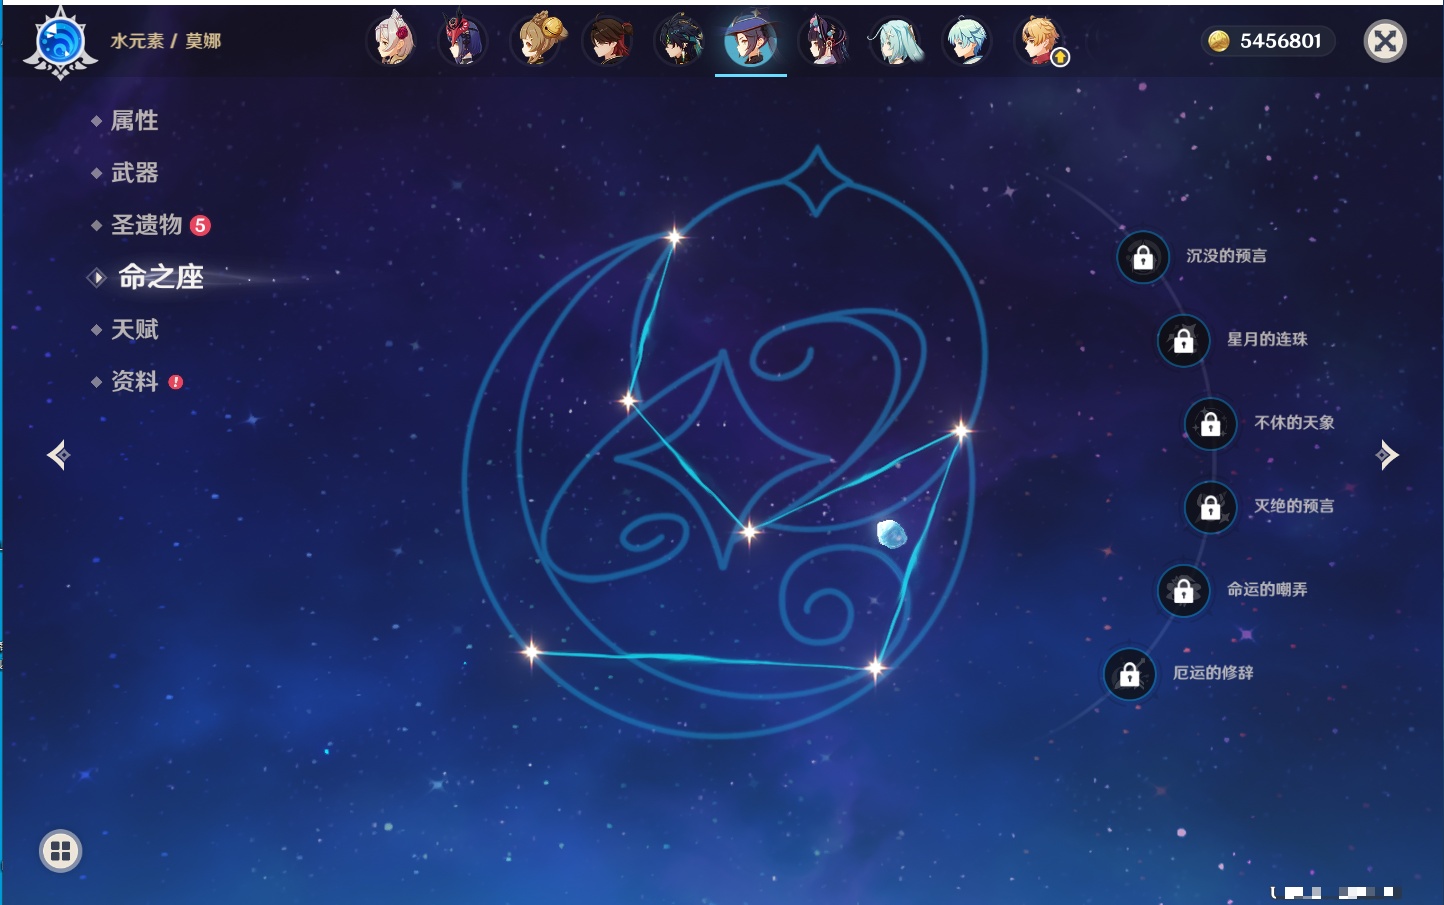Screen dimensions: 1444x905
Task: Click the 星月的连珠 constellation label
Action: pos(1267,339)
